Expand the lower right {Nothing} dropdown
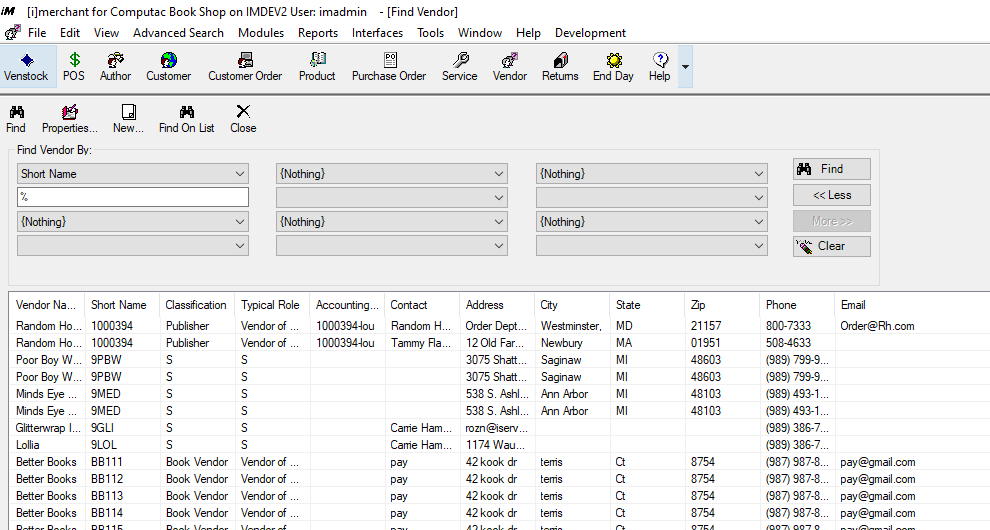Viewport: 990px width, 530px height. 759,222
